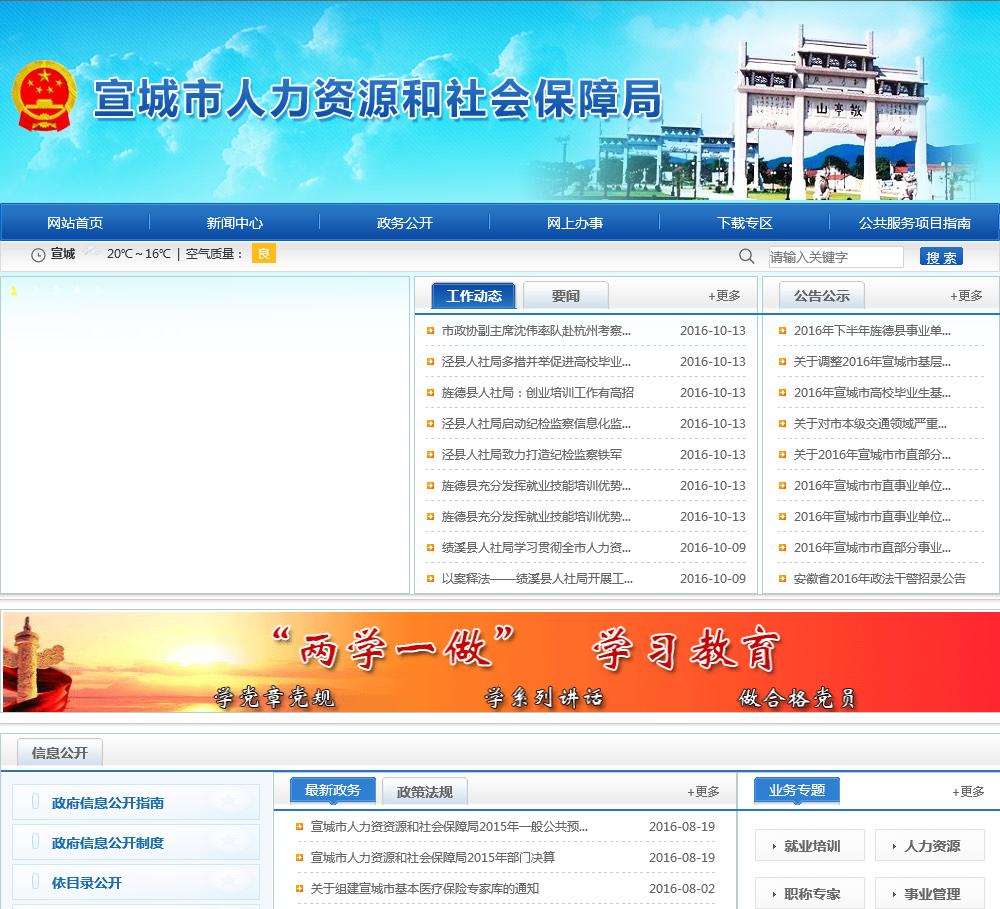1000x909 pixels.
Task: Click the national emblem logo in header
Action: point(44,96)
